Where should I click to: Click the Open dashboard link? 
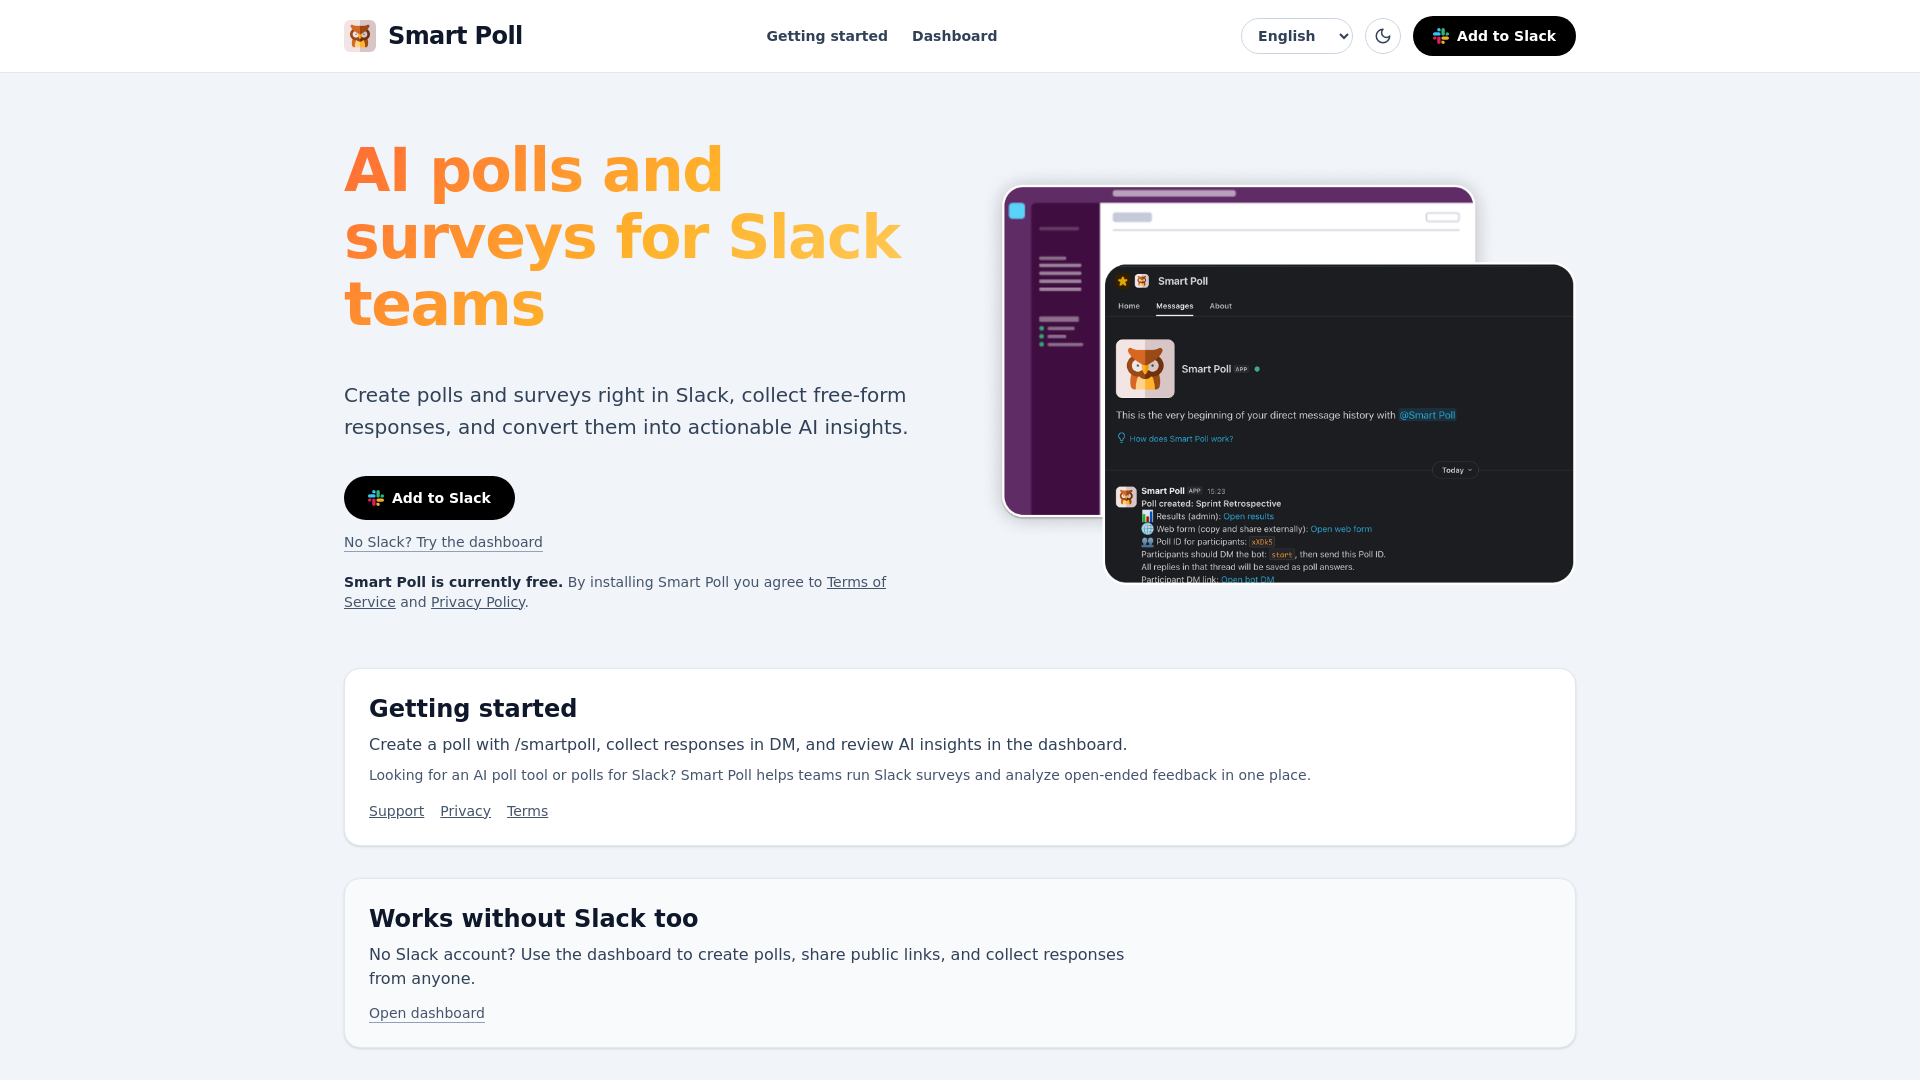click(x=427, y=1013)
